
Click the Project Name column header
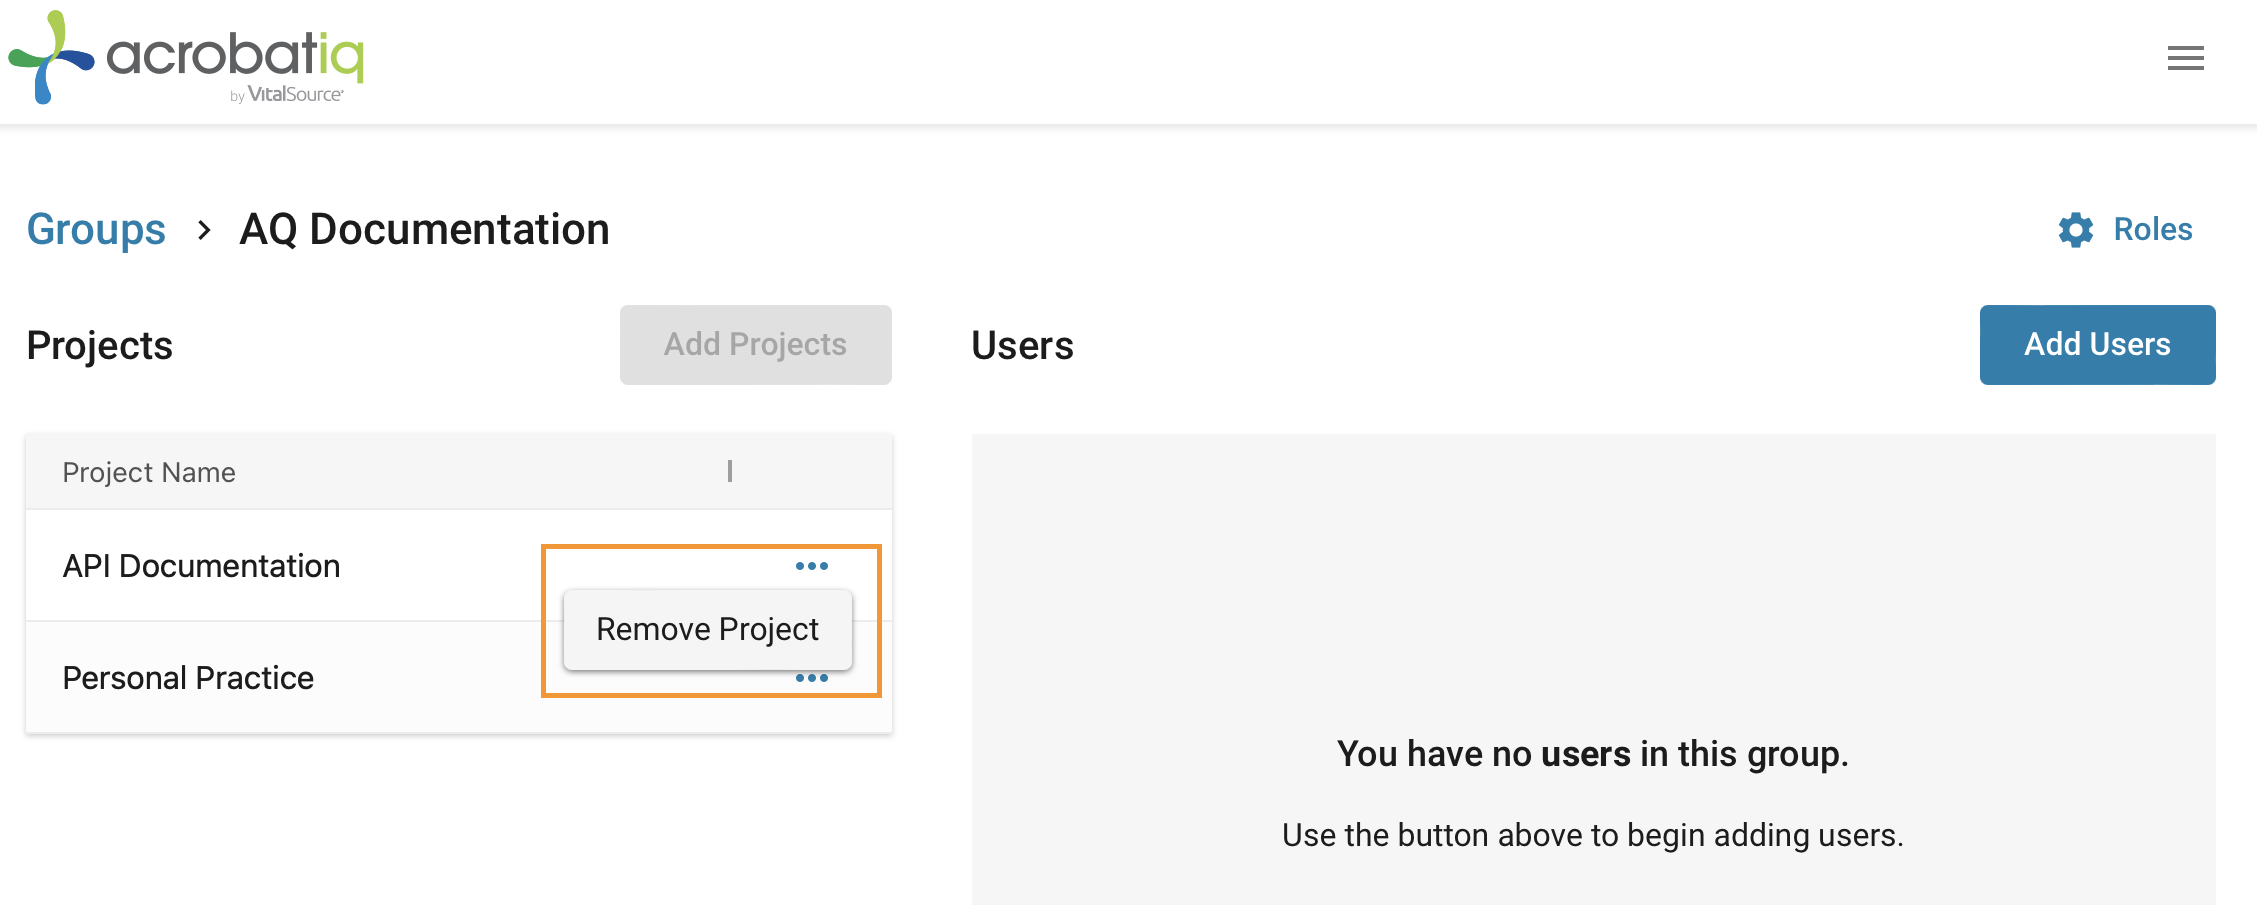[149, 472]
